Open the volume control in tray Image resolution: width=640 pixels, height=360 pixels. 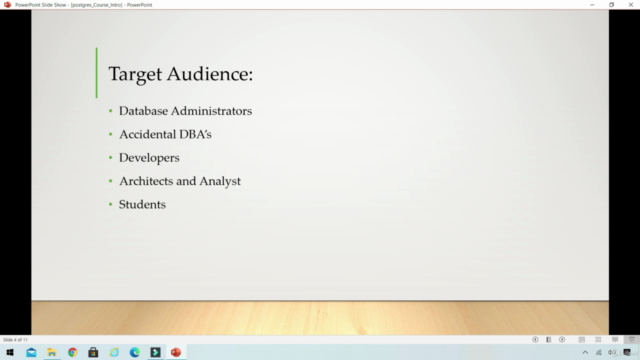pyautogui.click(x=611, y=352)
